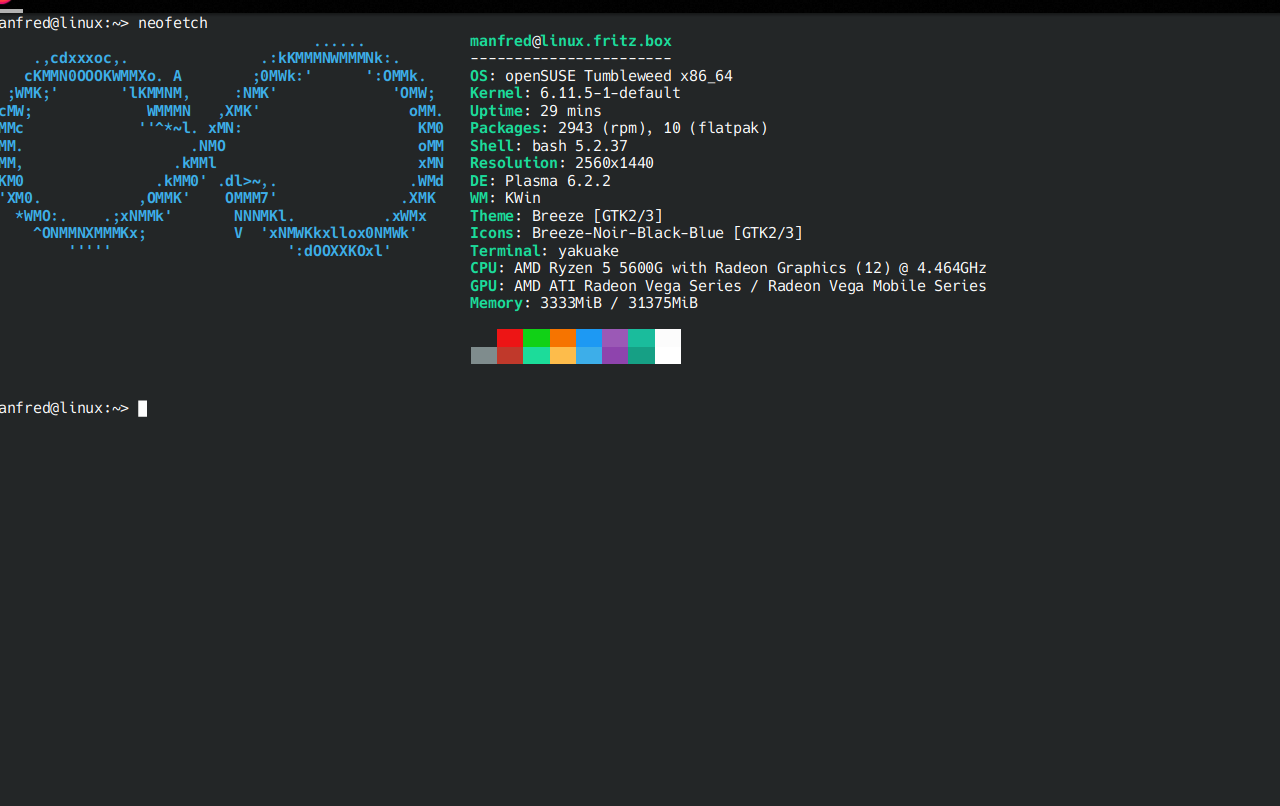The image size is (1280, 806).
Task: Click the bright green color block
Action: coord(536,338)
